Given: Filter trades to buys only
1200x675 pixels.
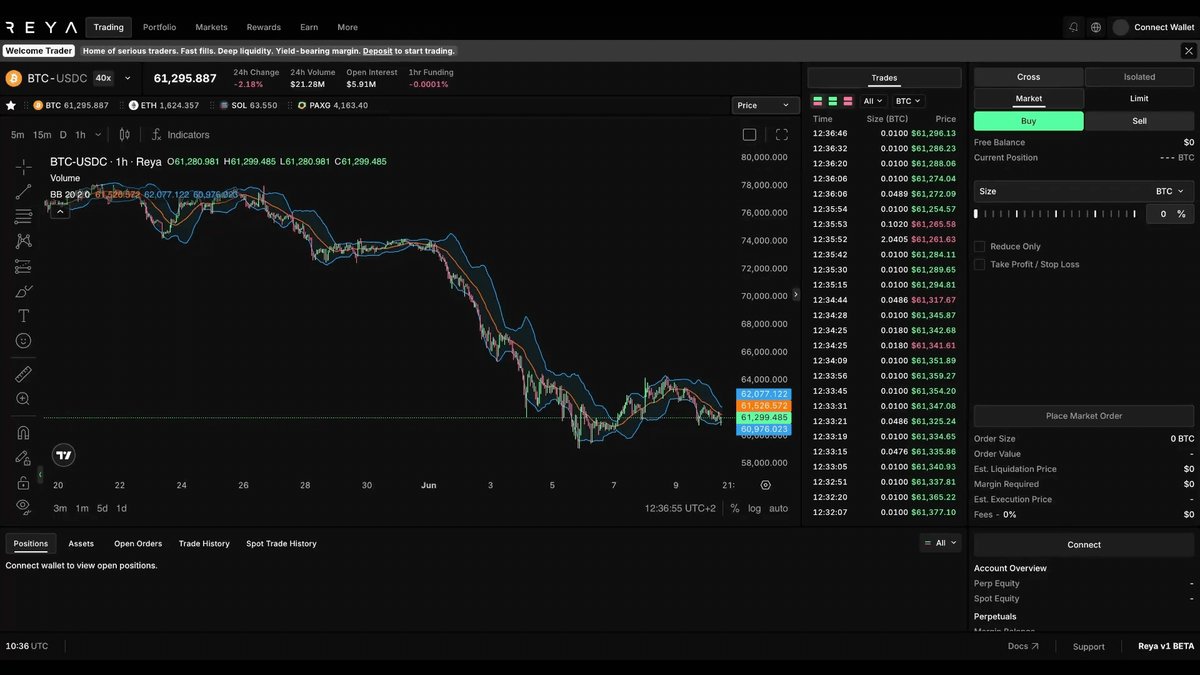Looking at the screenshot, I should [832, 101].
